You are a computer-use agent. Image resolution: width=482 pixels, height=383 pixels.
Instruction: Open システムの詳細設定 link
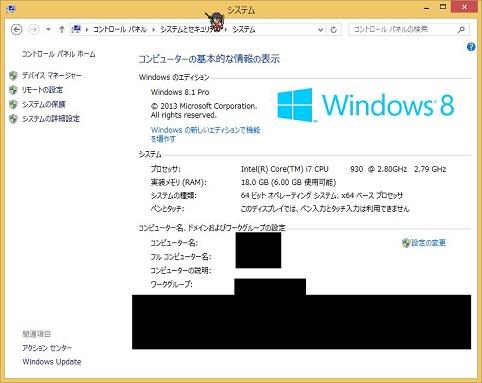click(51, 119)
